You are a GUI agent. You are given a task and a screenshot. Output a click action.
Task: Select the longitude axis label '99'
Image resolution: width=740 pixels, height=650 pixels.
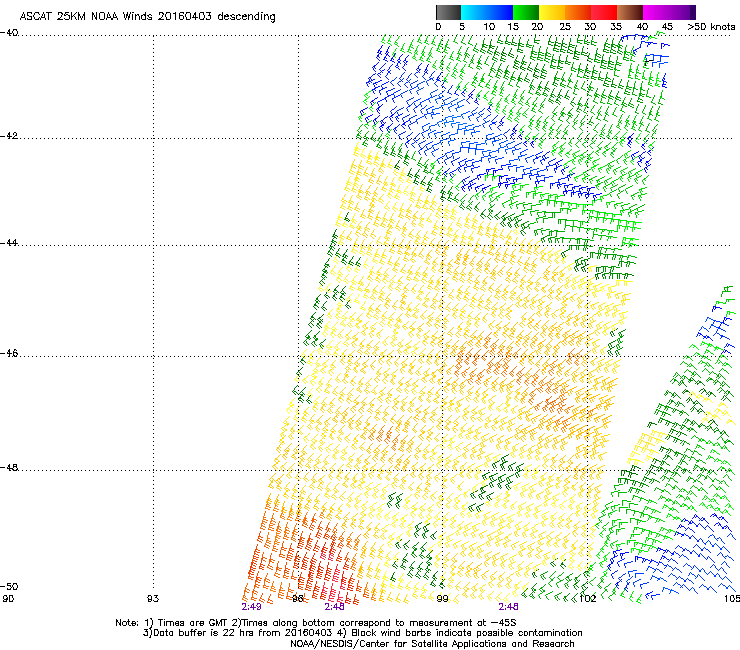(x=442, y=599)
